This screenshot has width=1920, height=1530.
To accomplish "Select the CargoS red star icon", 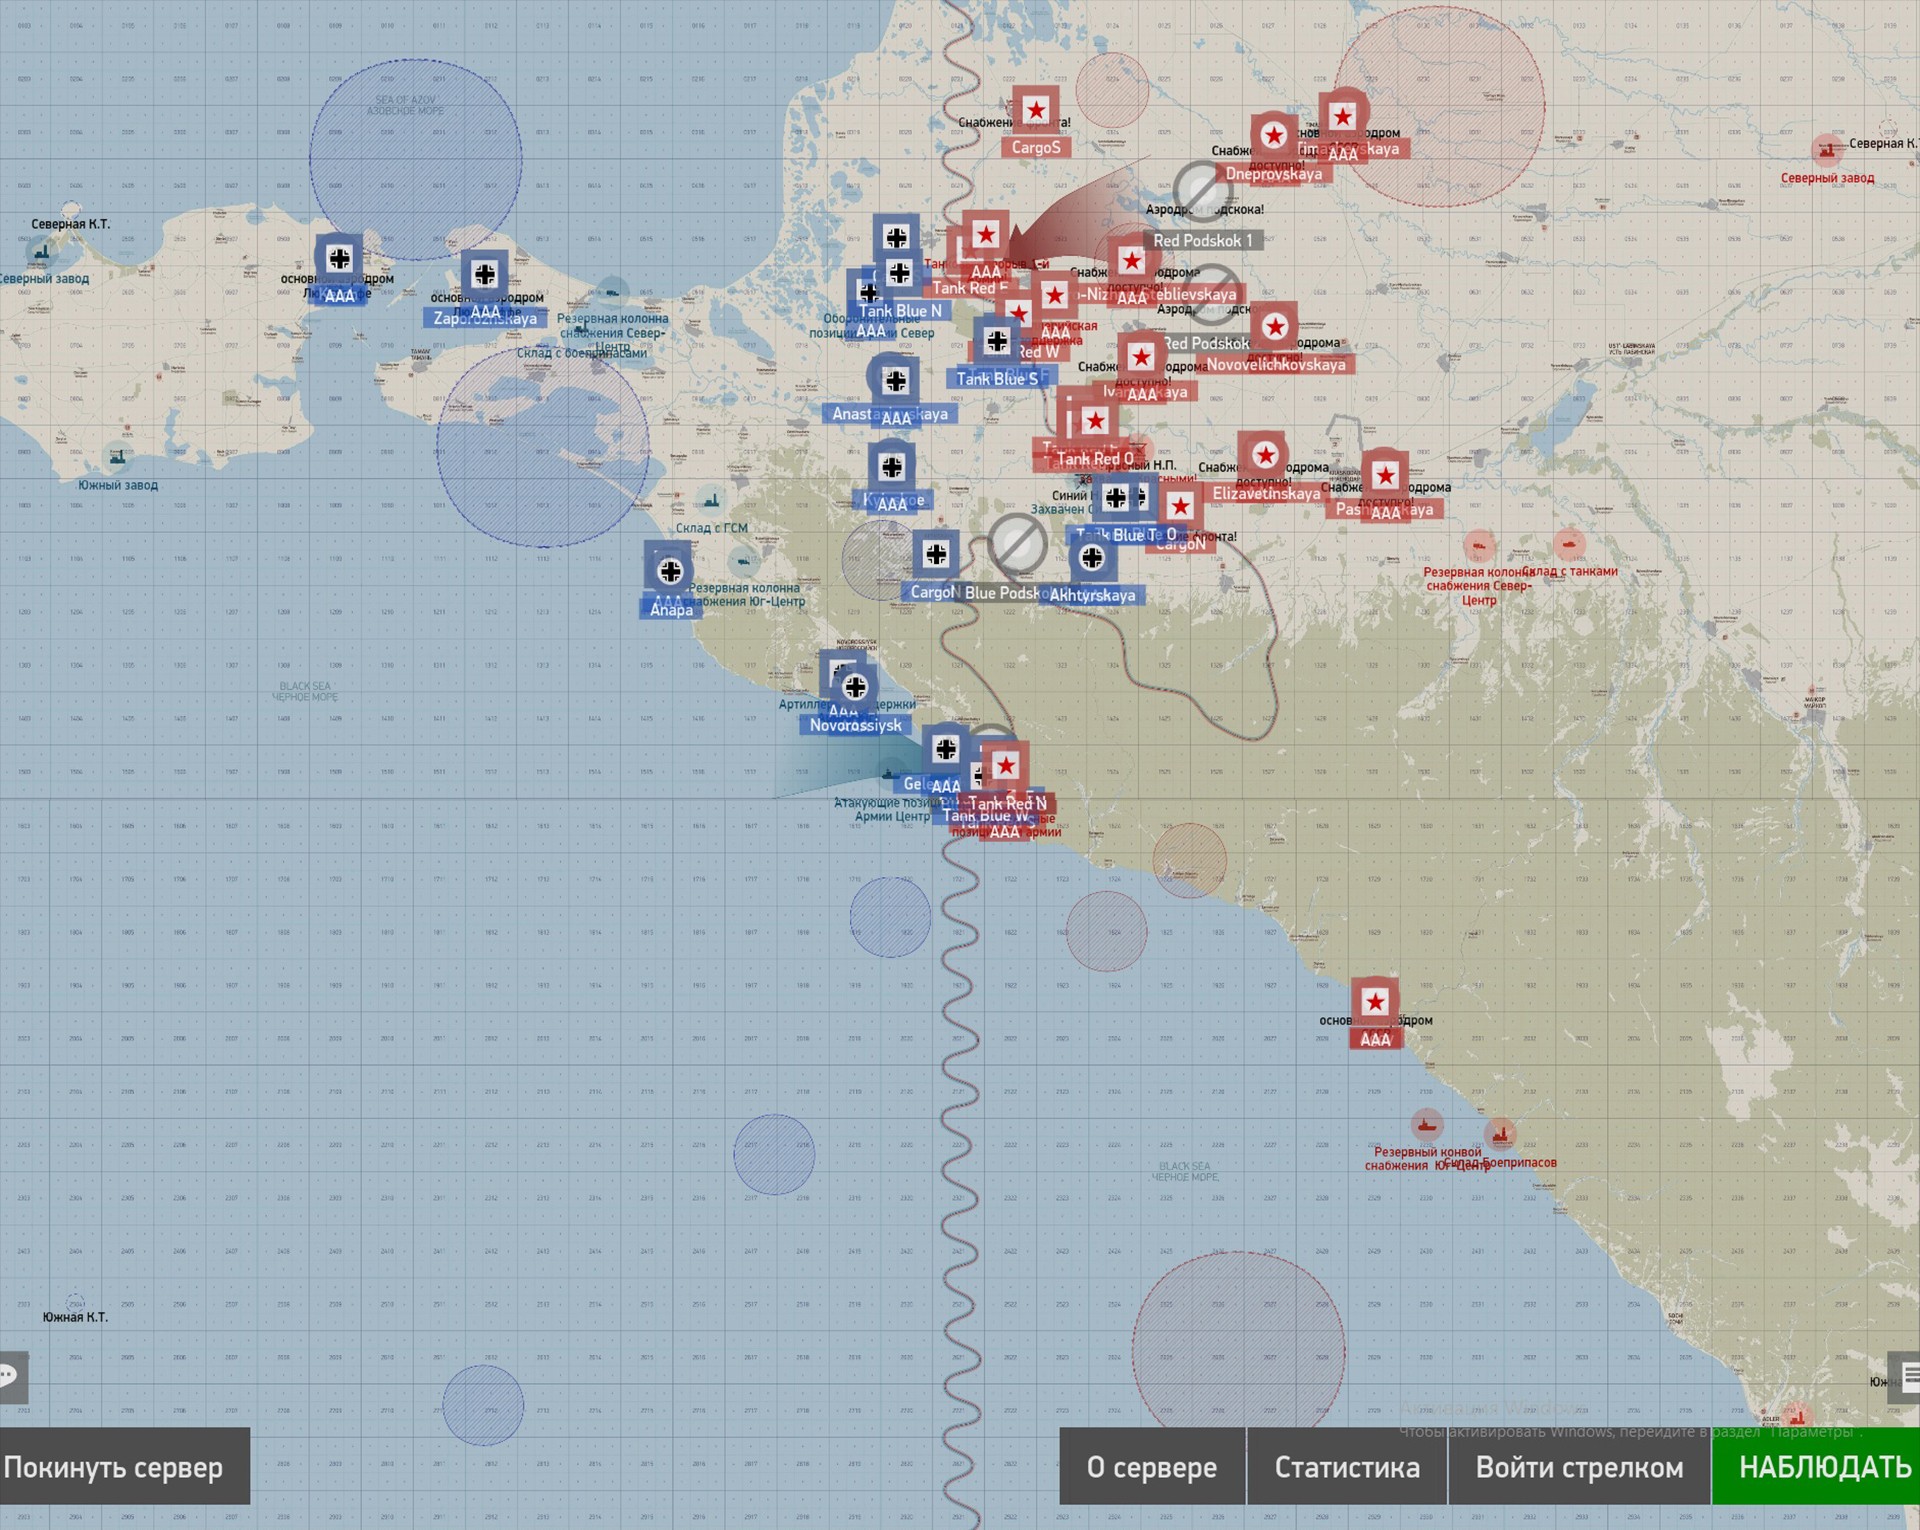I will tap(1036, 111).
